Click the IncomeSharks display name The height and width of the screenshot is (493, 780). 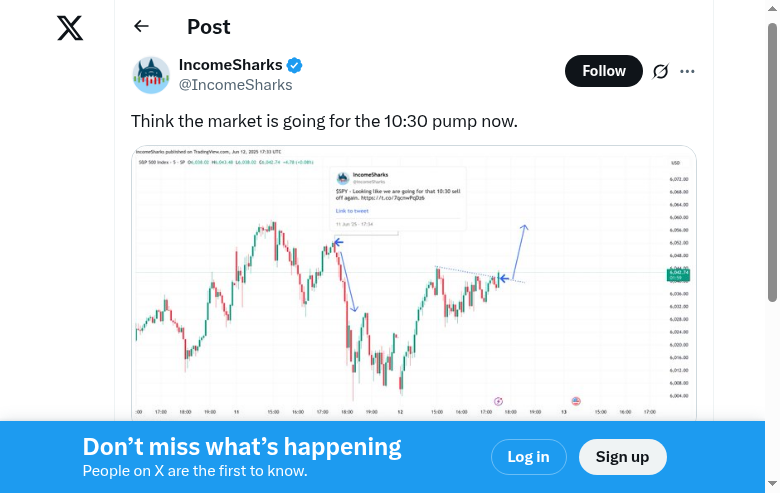pyautogui.click(x=230, y=65)
